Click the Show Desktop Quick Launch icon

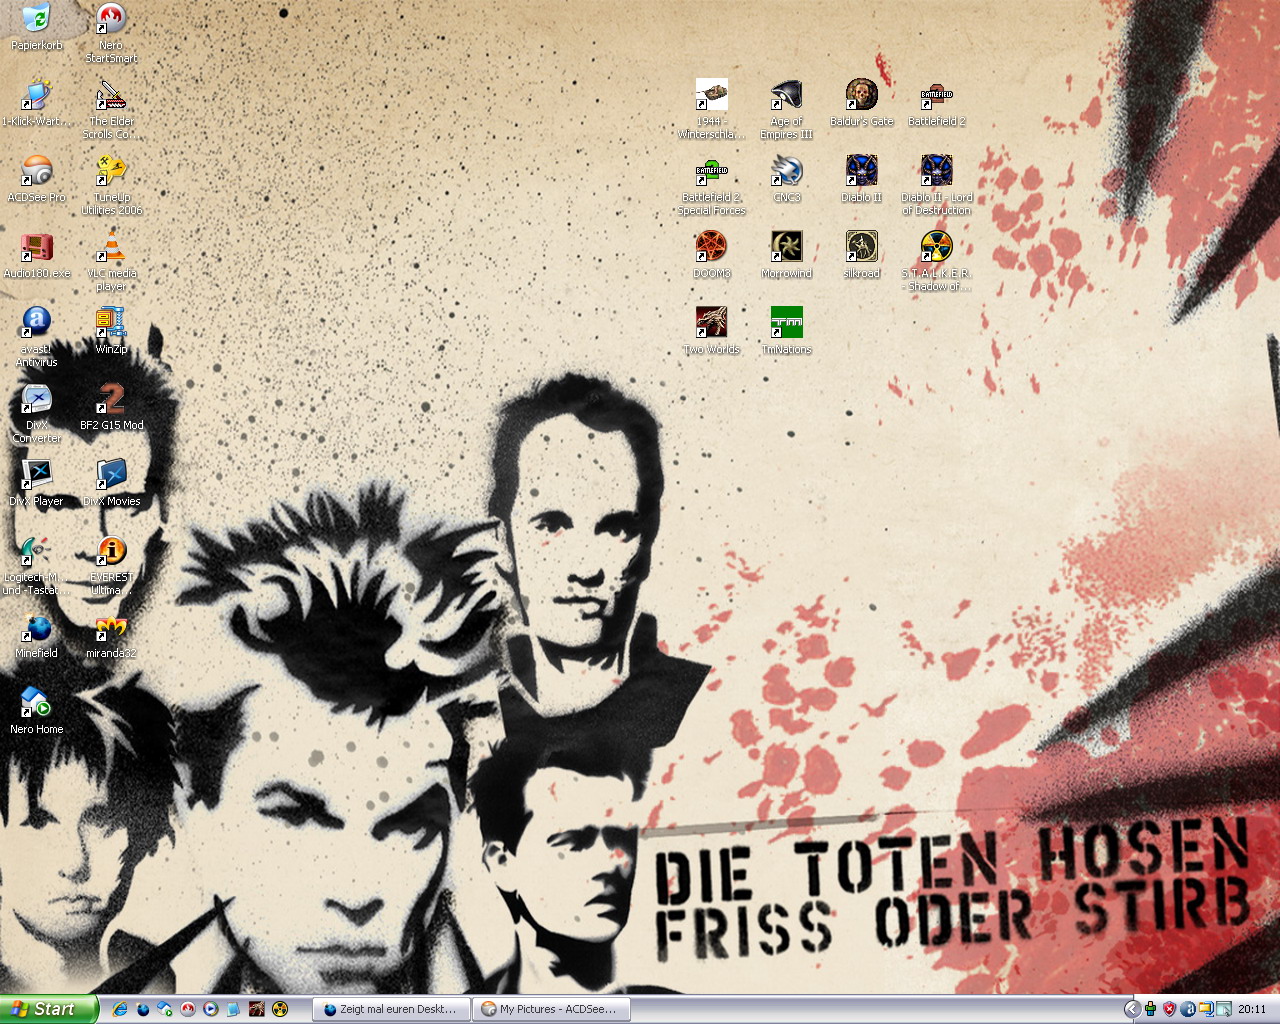(x=234, y=1010)
